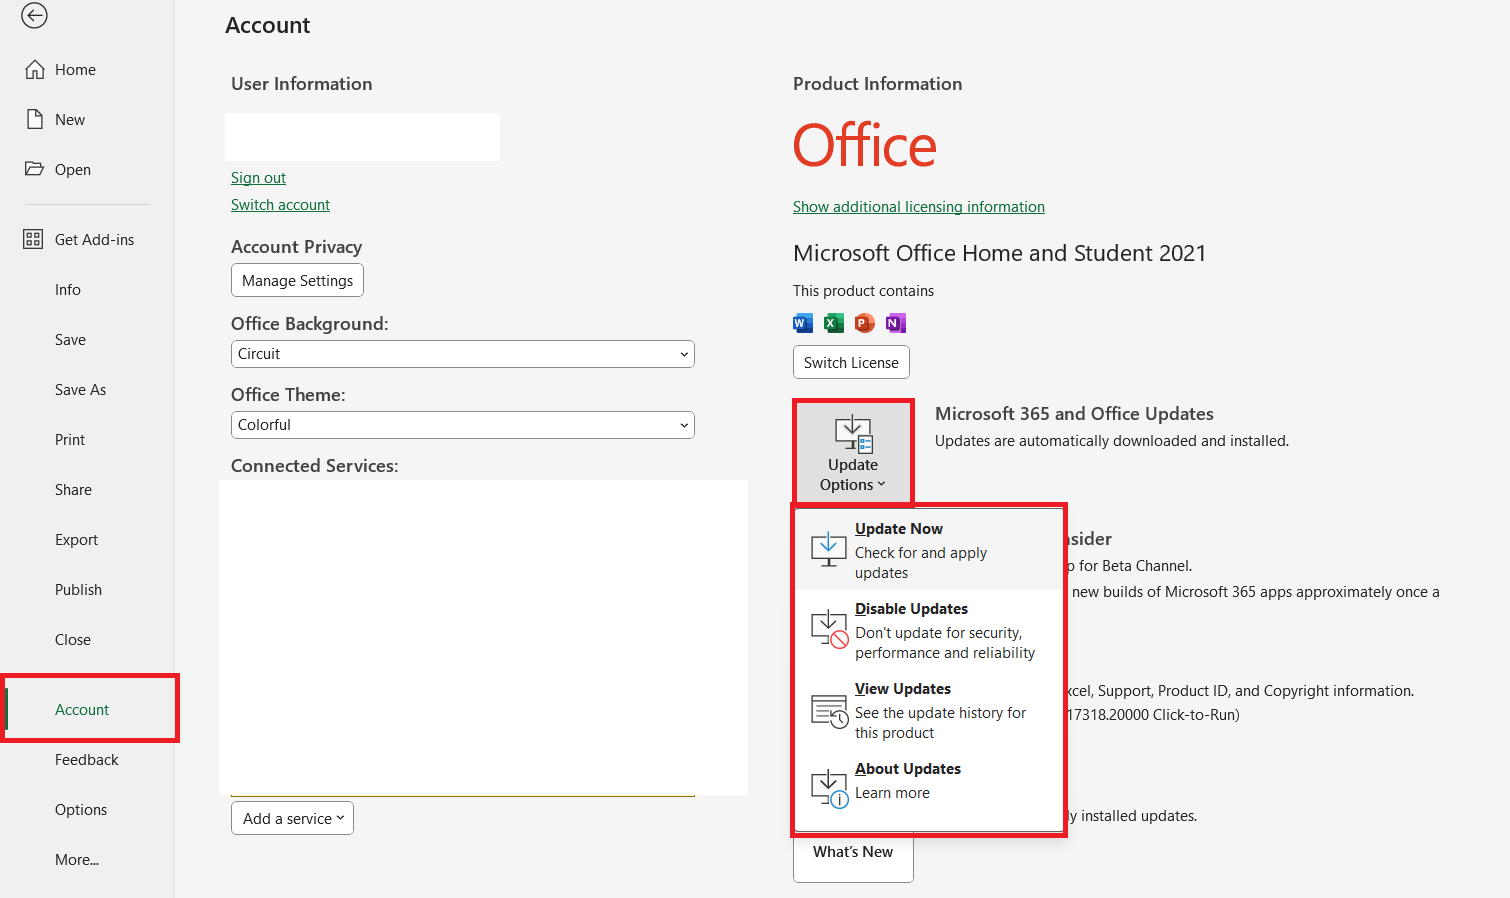Open the Export page

(76, 539)
